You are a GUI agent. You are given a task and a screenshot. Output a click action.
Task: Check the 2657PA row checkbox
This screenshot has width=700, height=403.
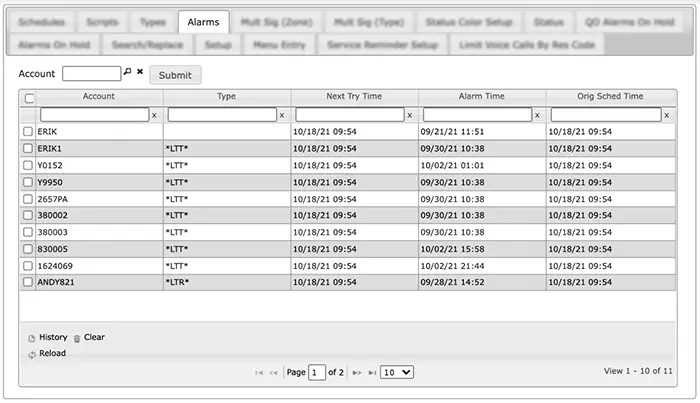(28, 199)
